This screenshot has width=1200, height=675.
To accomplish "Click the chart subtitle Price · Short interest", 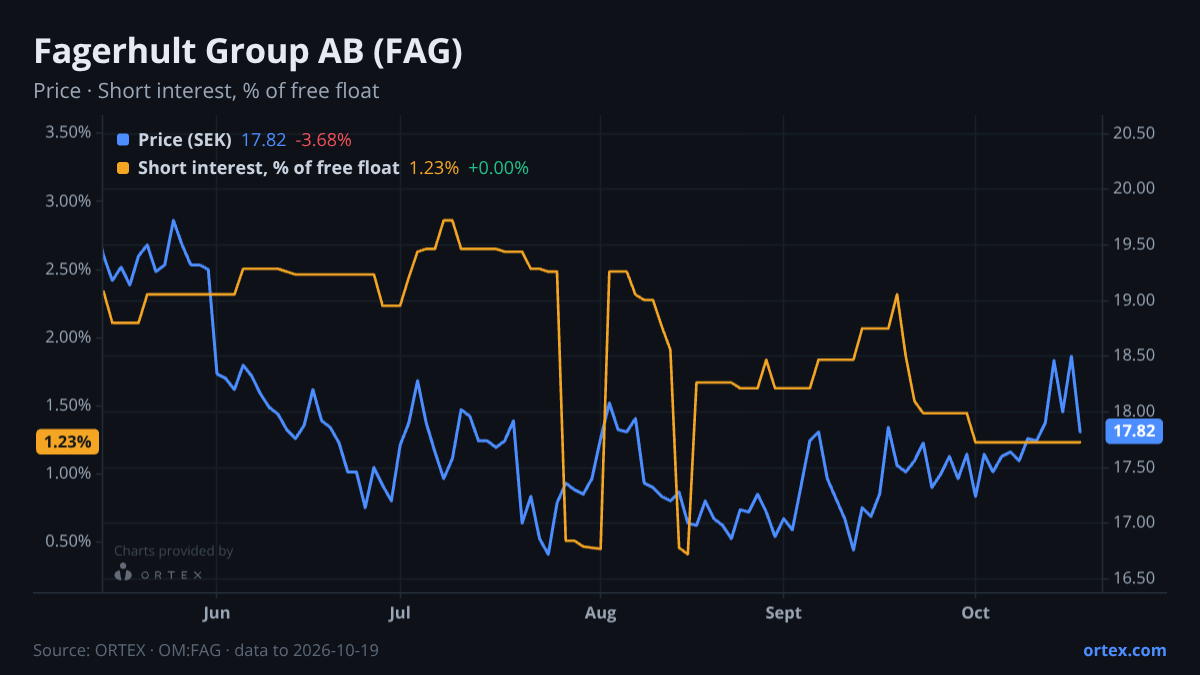I will 206,91.
